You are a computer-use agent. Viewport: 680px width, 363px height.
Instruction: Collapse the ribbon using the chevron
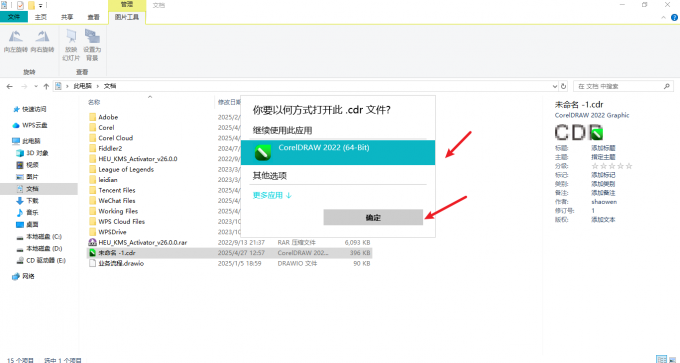click(664, 17)
